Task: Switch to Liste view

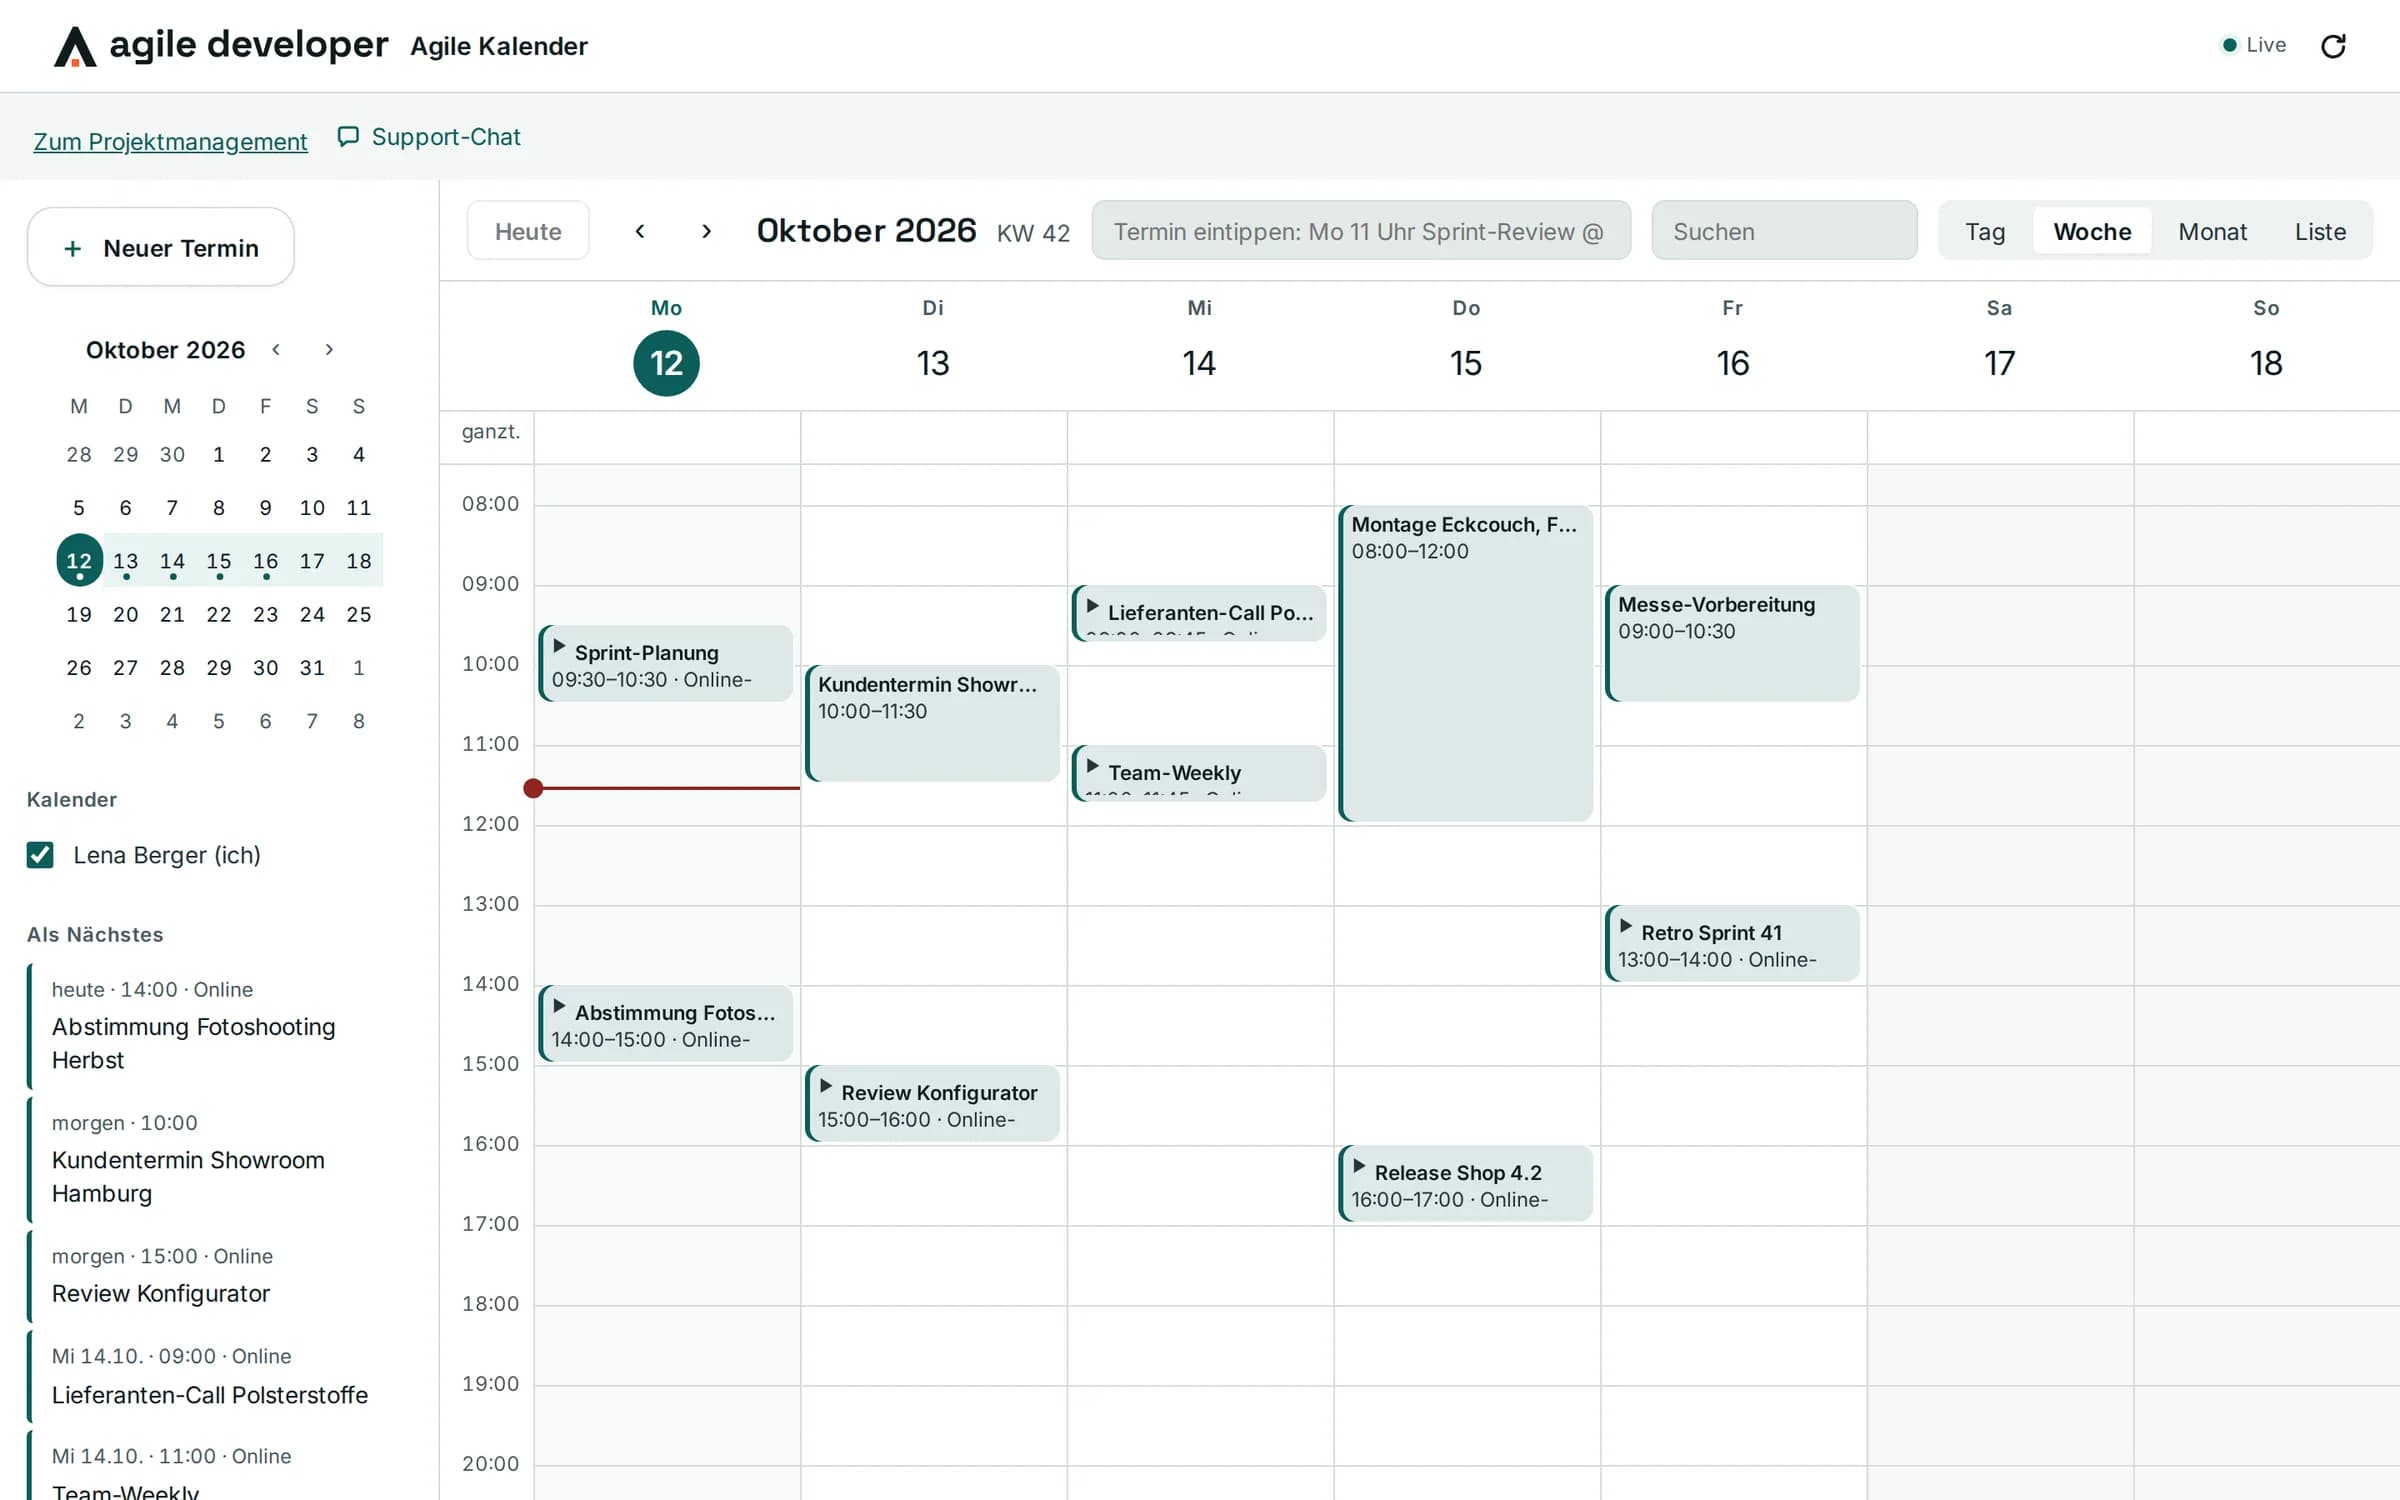Action: point(2320,231)
